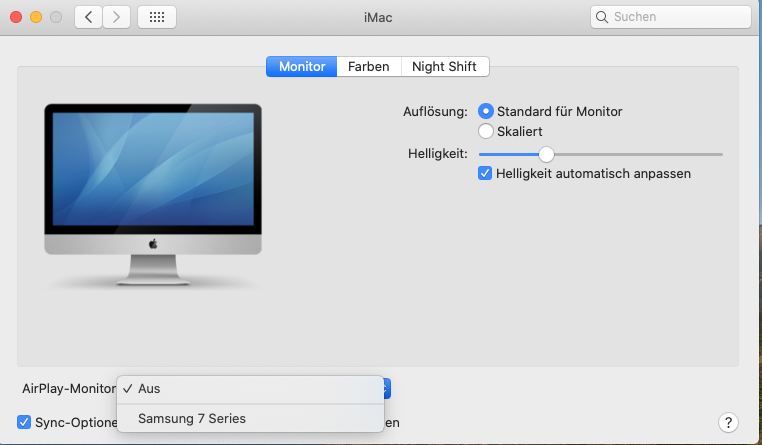Choose 'Aus' in AirPlay dropdown
762x445 pixels.
[x=150, y=388]
